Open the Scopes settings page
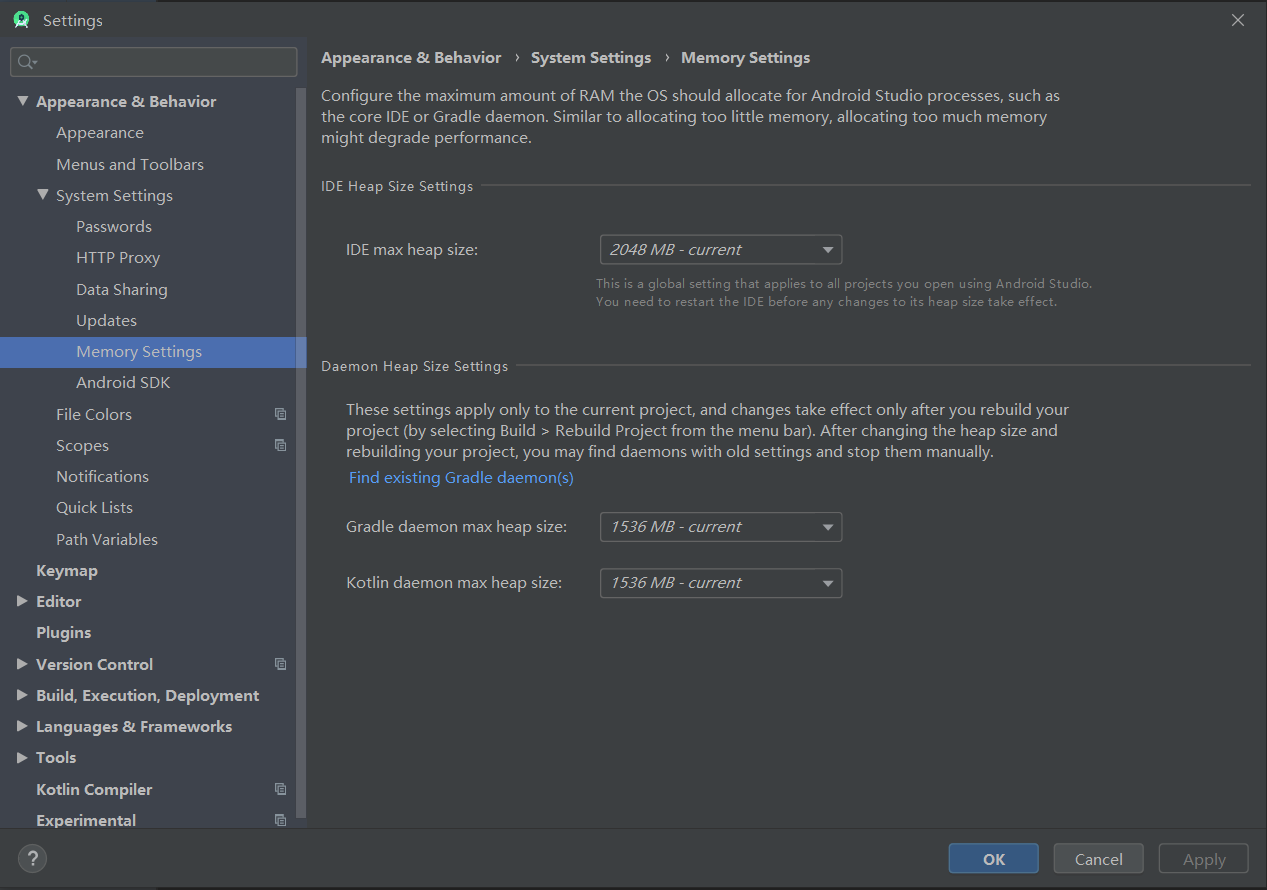The width and height of the screenshot is (1267, 890). pyautogui.click(x=82, y=445)
